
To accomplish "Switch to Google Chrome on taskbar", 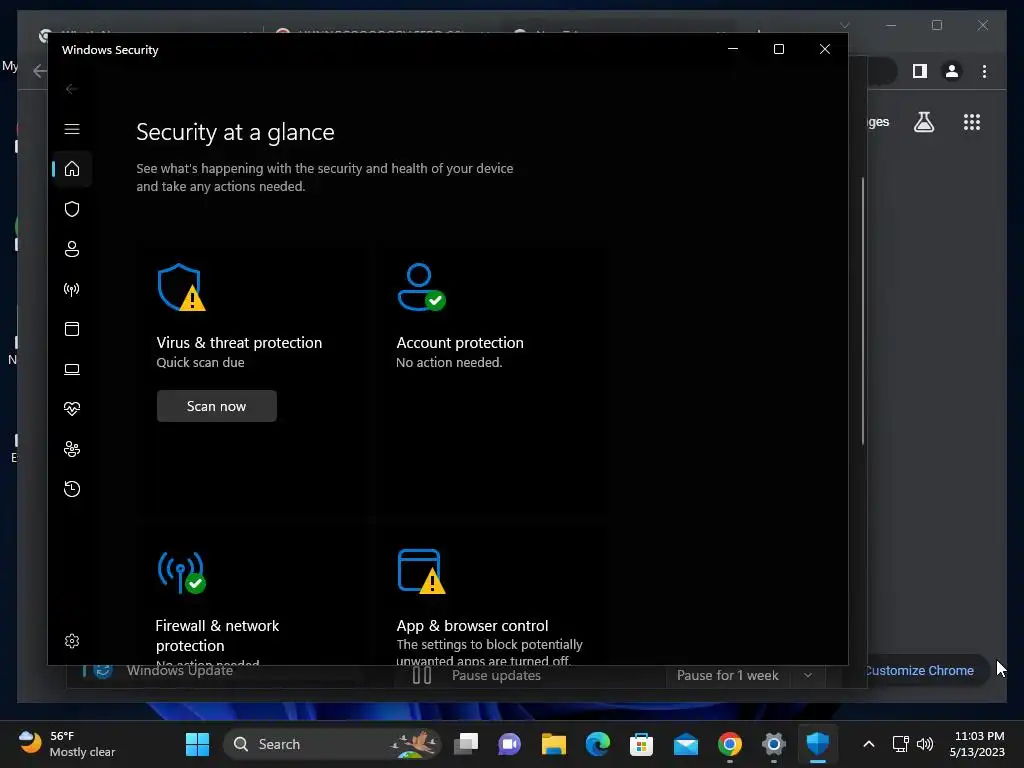I will tap(729, 744).
